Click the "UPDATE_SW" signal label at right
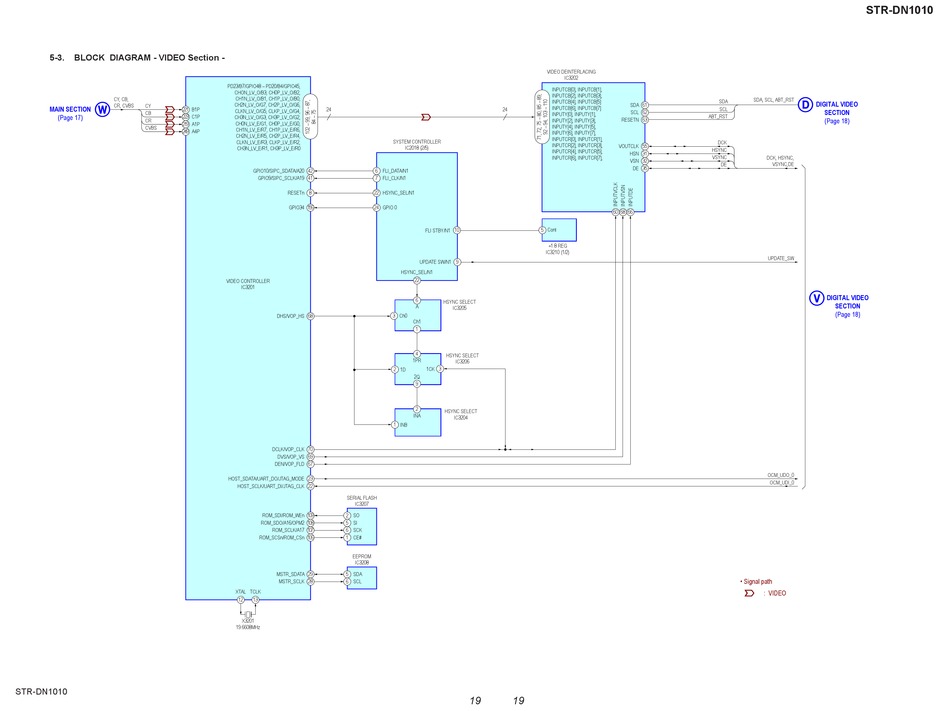This screenshot has height=711, width=950. tap(781, 259)
